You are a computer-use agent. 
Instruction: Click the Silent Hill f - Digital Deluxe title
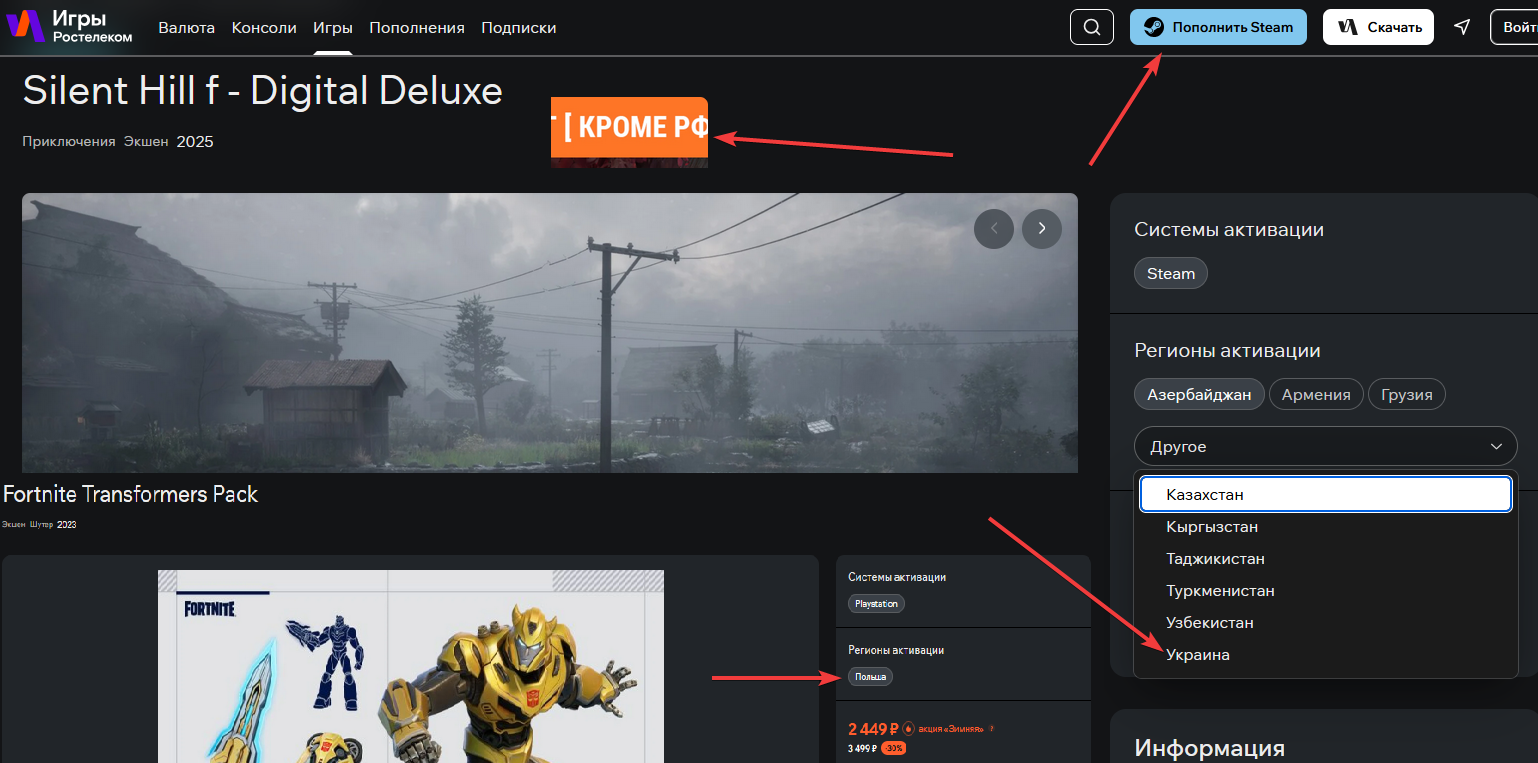(262, 91)
